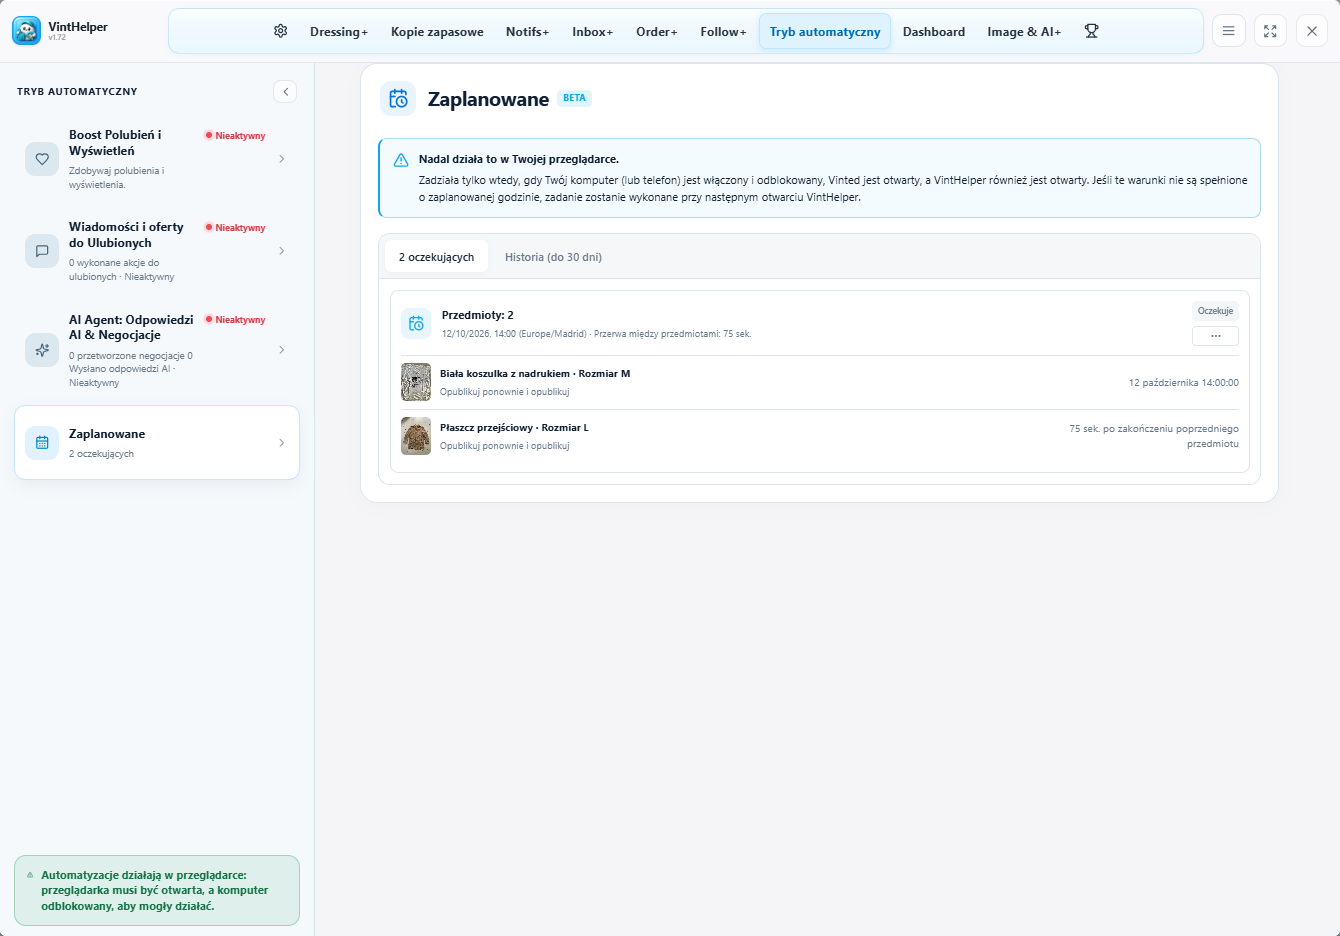Viewport: 1340px width, 936px height.
Task: Click the trophy icon in navigation bar
Action: click(1091, 31)
